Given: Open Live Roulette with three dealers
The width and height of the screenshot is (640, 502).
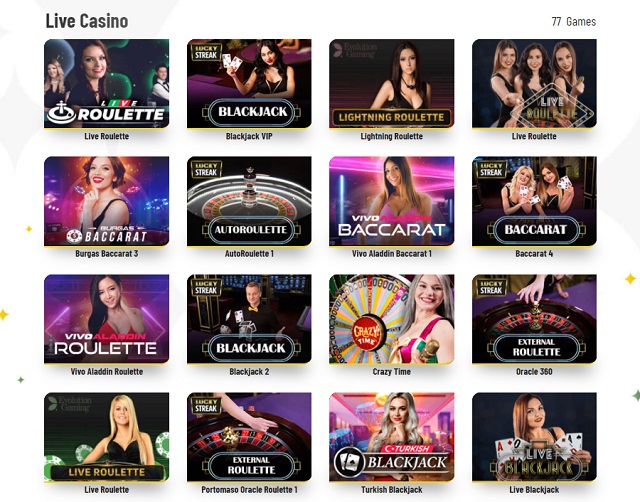Looking at the screenshot, I should click(x=534, y=84).
